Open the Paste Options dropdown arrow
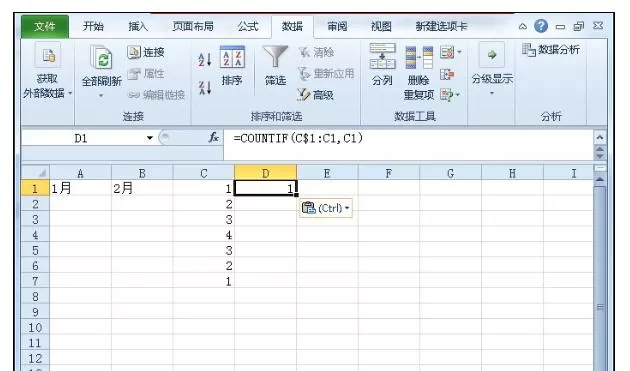Image resolution: width=630 pixels, height=371 pixels. pyautogui.click(x=347, y=208)
